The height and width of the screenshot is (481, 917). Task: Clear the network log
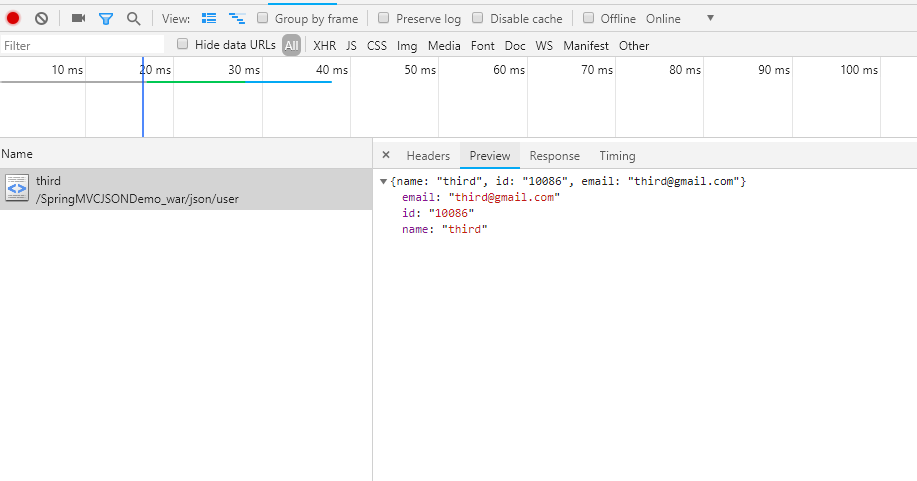click(x=41, y=18)
